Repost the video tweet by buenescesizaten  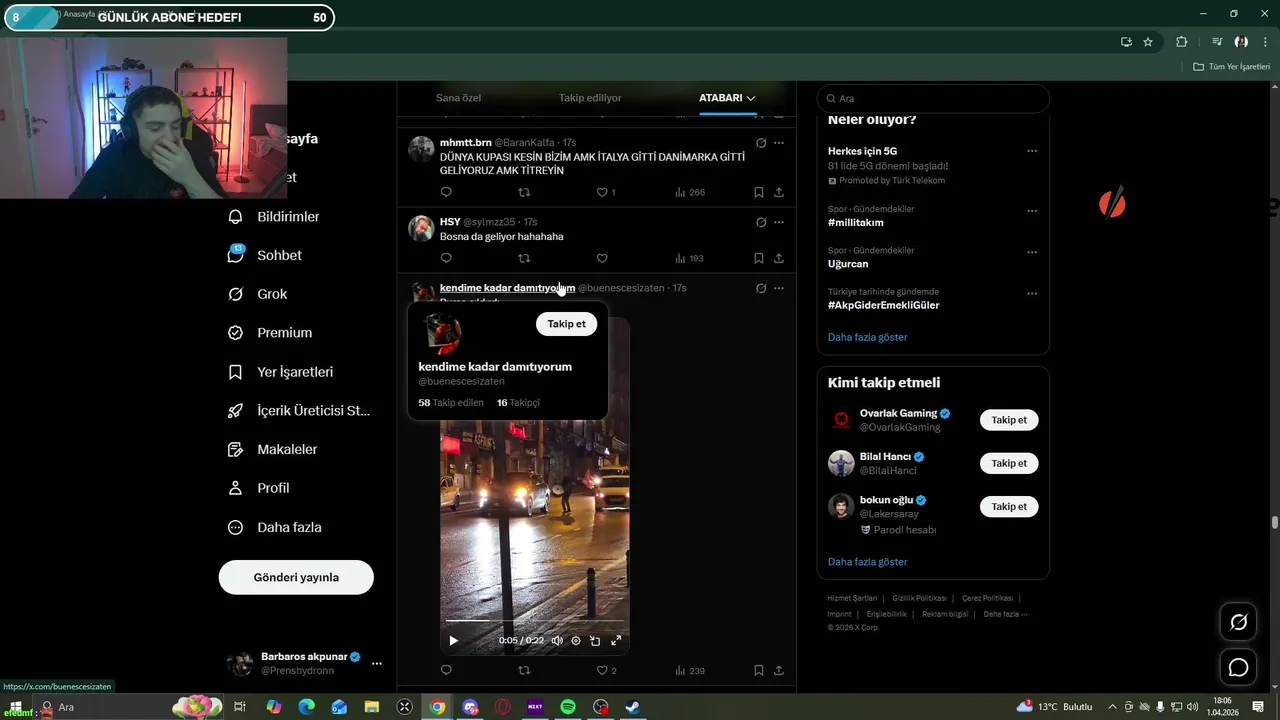coord(524,670)
